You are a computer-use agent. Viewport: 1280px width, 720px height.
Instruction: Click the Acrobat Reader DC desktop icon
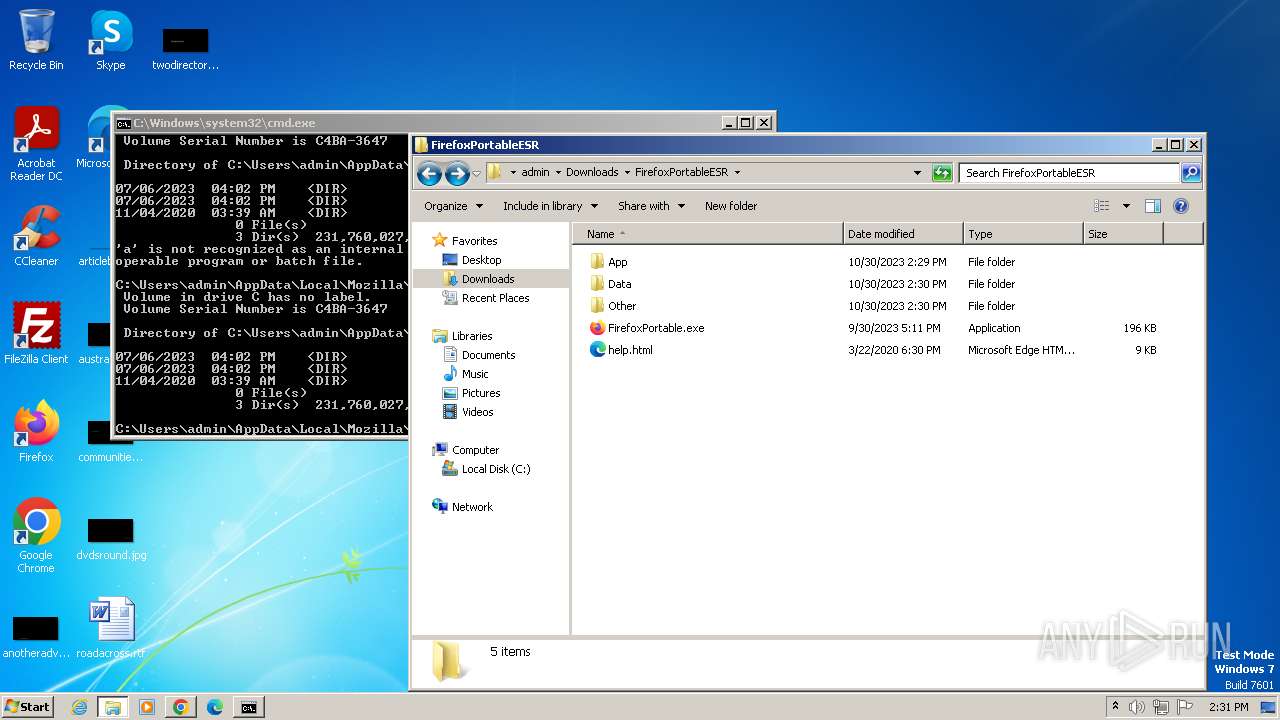pos(36,144)
